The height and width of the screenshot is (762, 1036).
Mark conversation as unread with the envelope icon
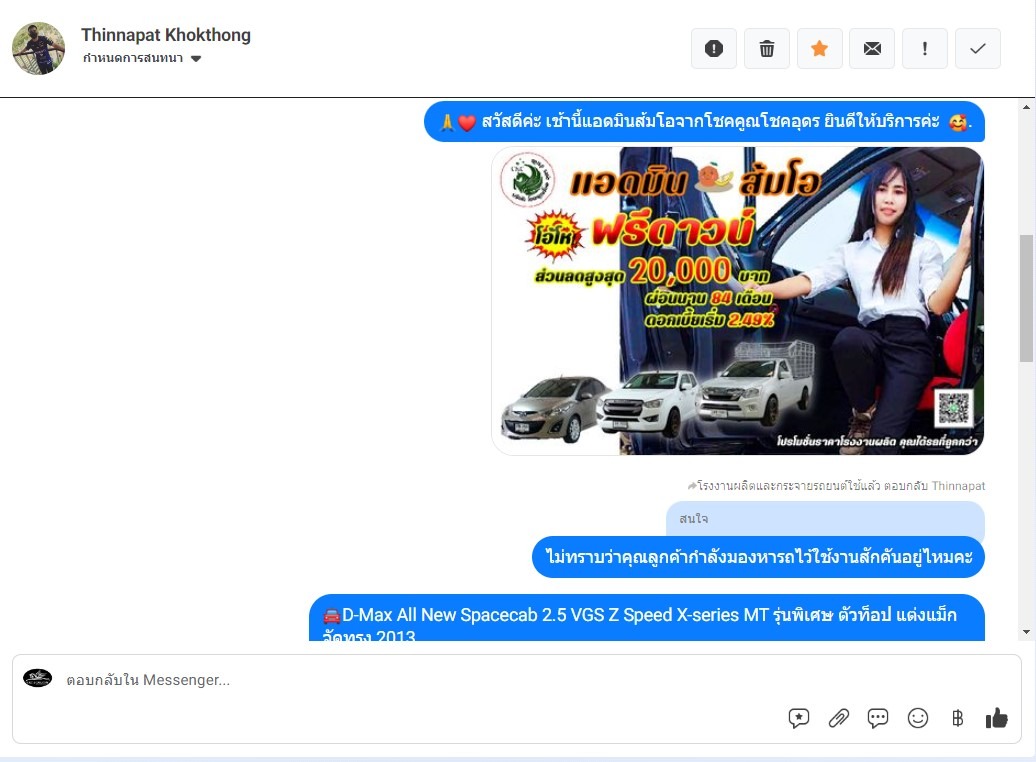point(872,48)
